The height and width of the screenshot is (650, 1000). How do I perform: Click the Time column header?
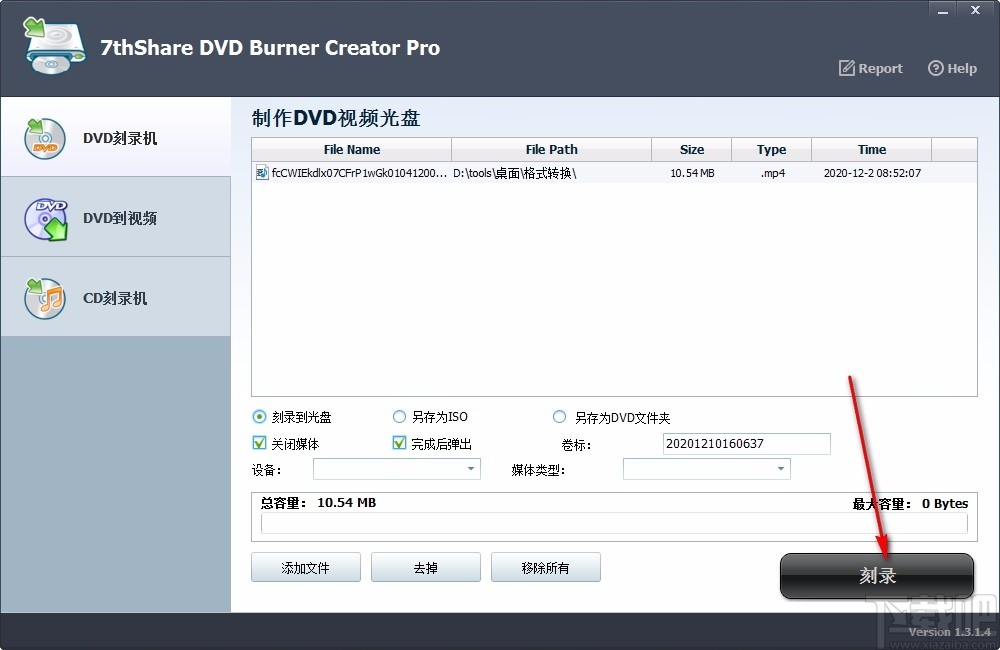pyautogui.click(x=871, y=149)
